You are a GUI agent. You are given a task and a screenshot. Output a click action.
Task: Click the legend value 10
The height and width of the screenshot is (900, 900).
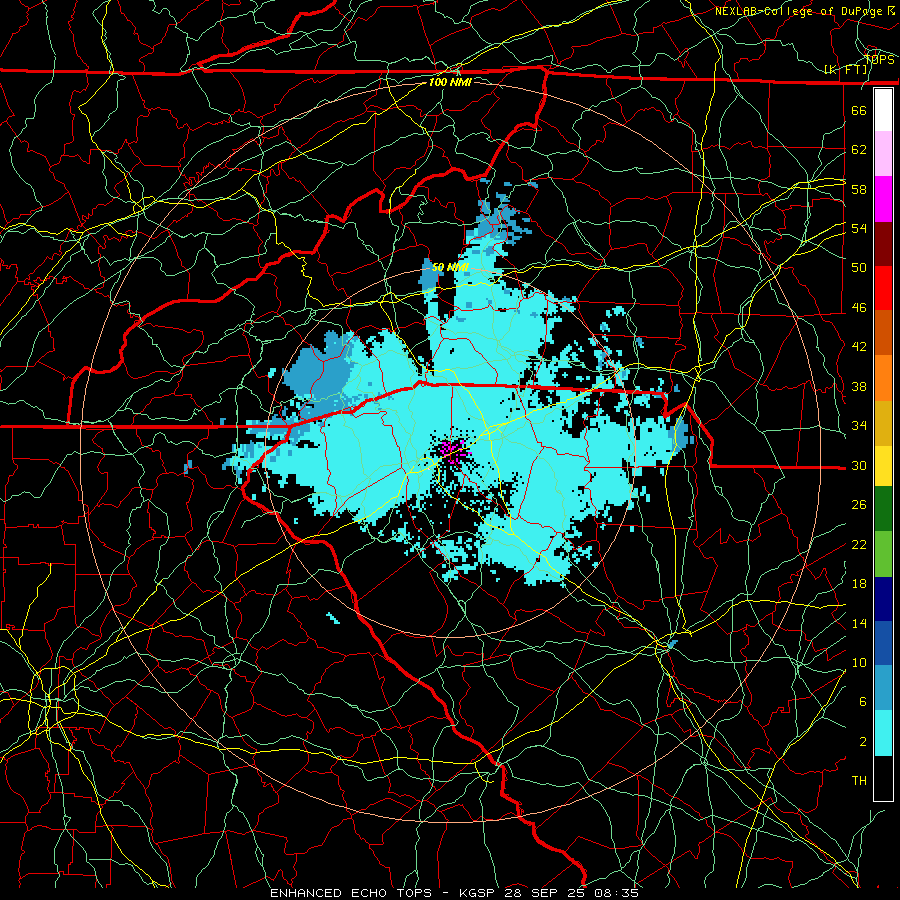859,663
